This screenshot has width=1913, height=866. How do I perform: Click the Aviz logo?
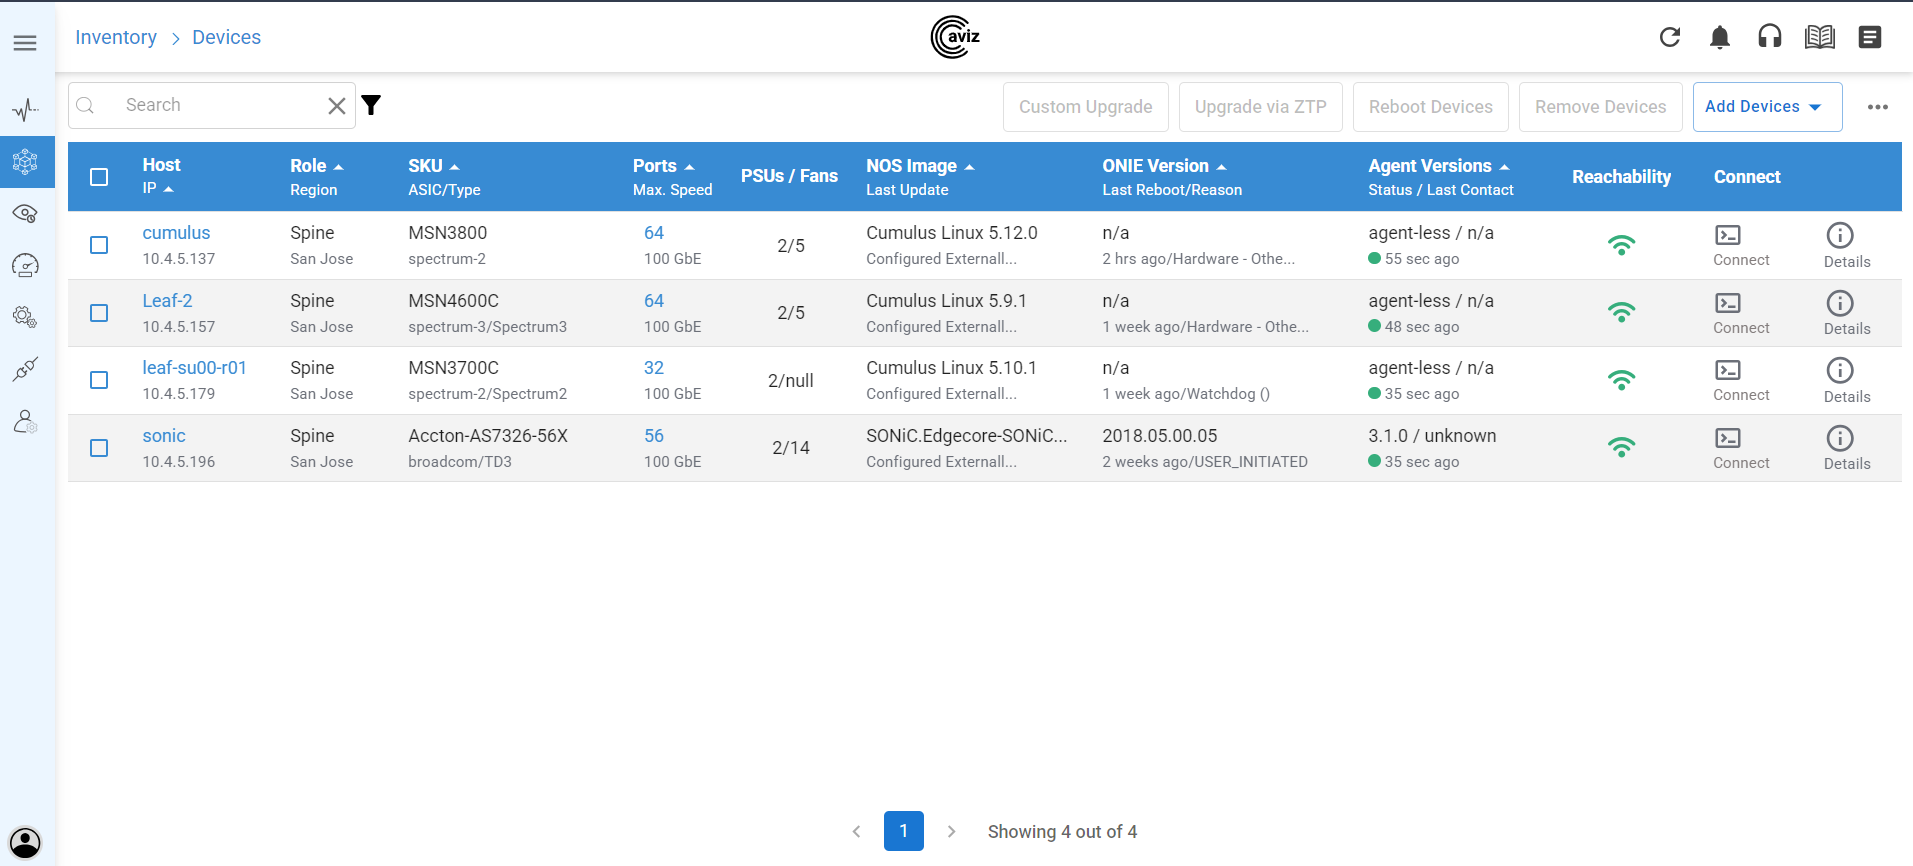955,37
